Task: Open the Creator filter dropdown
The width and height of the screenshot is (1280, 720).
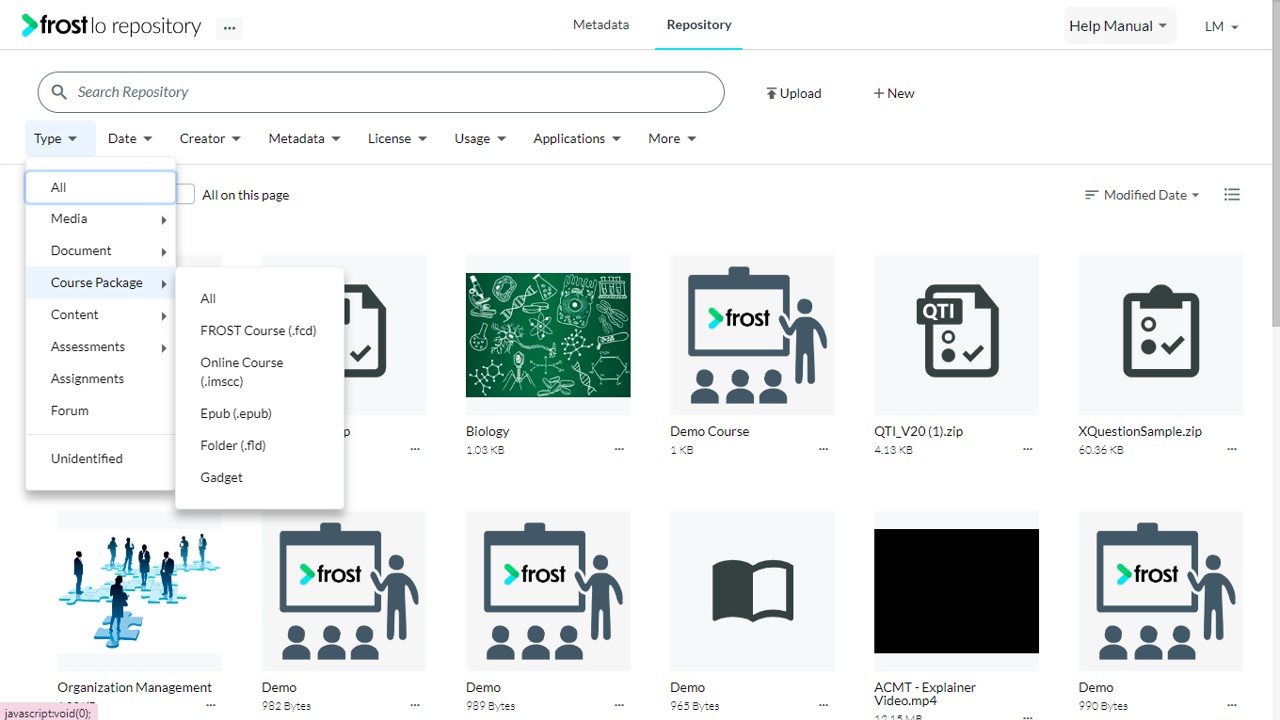Action: pyautogui.click(x=210, y=139)
